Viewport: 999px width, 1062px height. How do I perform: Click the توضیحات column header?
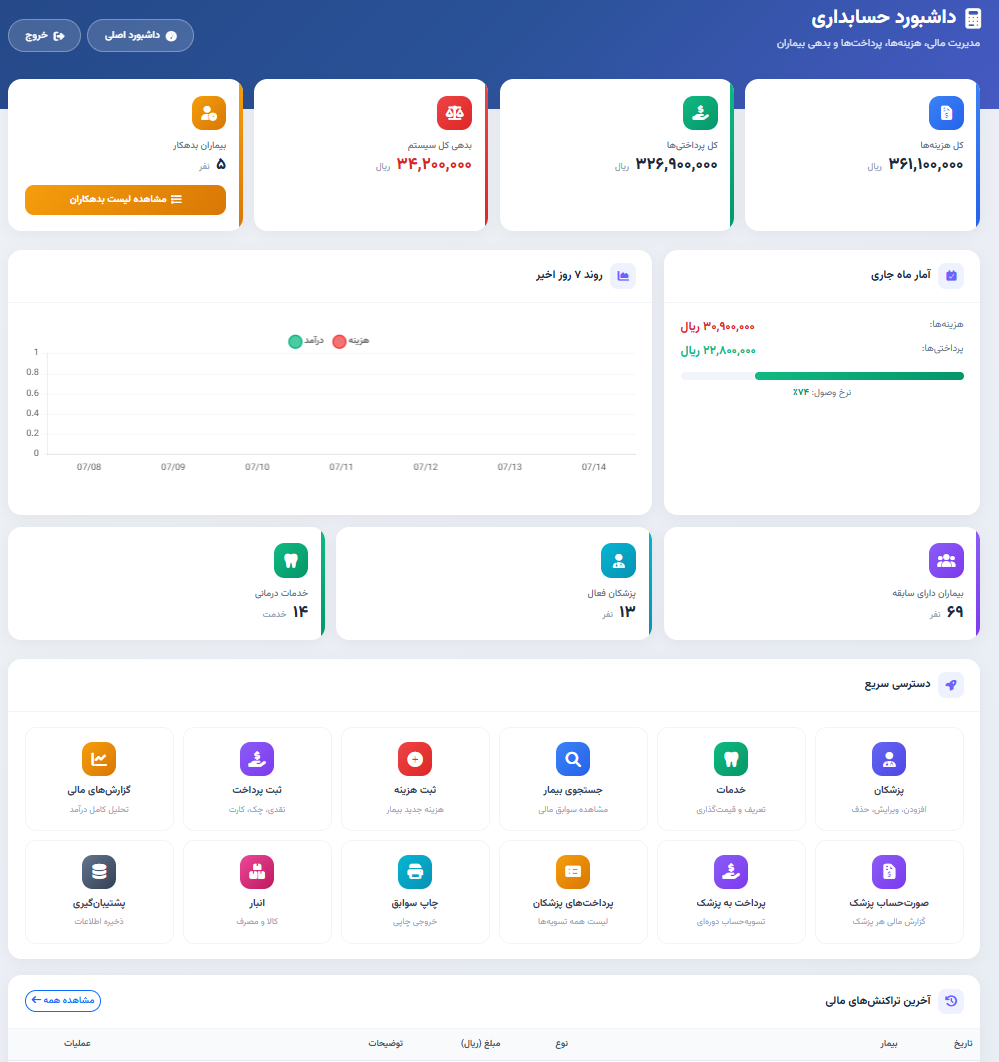[x=385, y=1044]
